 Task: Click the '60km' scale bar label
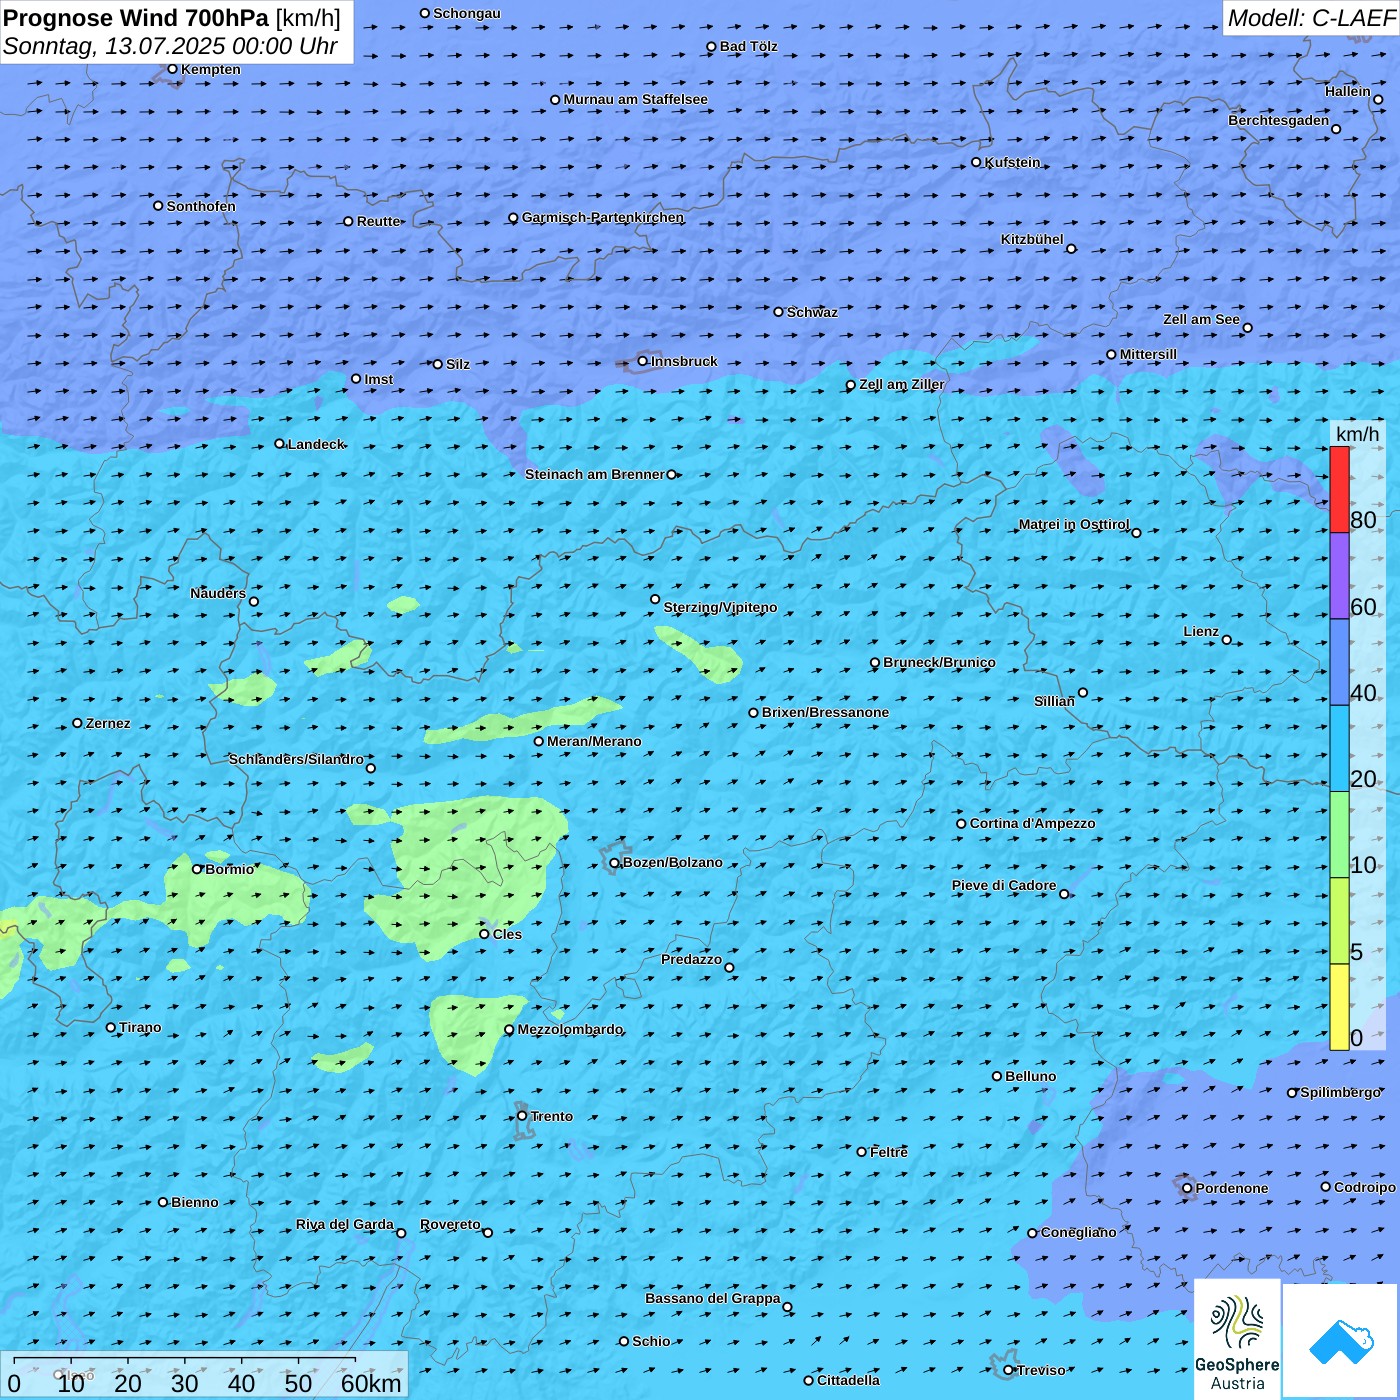371,1383
